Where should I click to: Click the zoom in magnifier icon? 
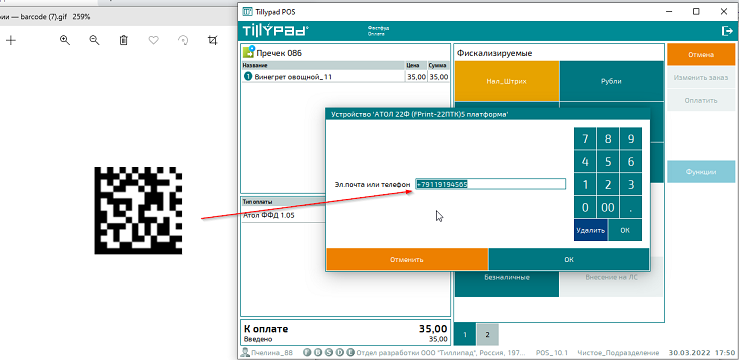(65, 40)
